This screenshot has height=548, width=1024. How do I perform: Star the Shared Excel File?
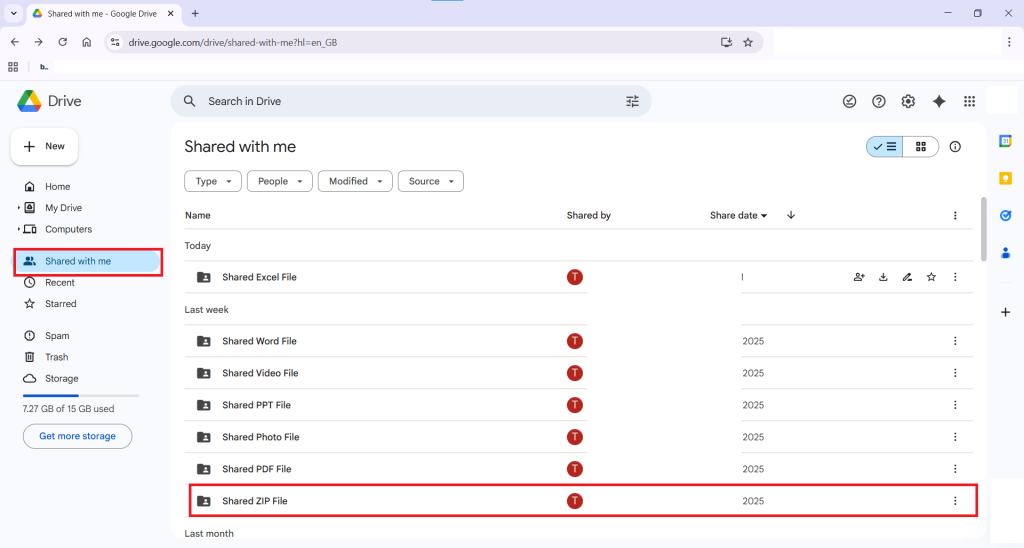(x=931, y=277)
